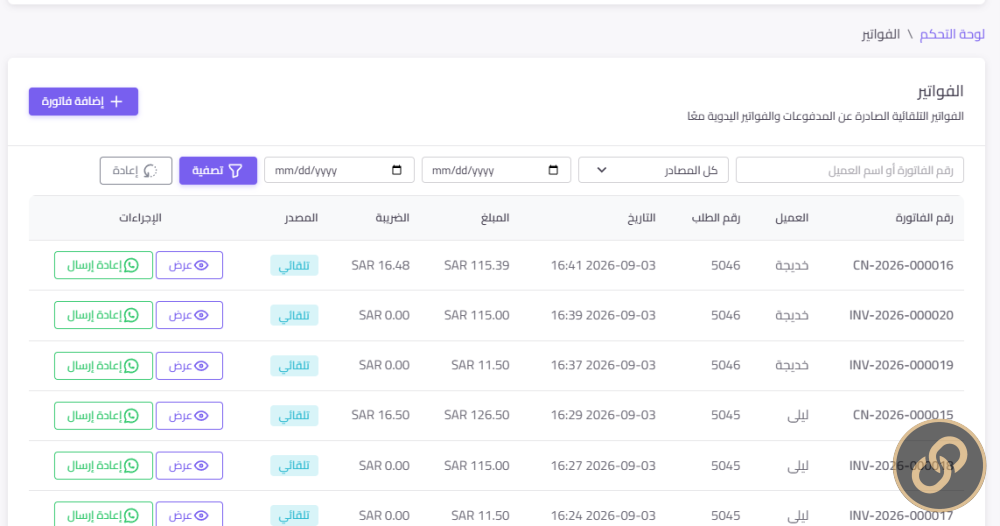The width and height of the screenshot is (1000, 526).
Task: Click amount SAR 115.39
Action: (477, 265)
